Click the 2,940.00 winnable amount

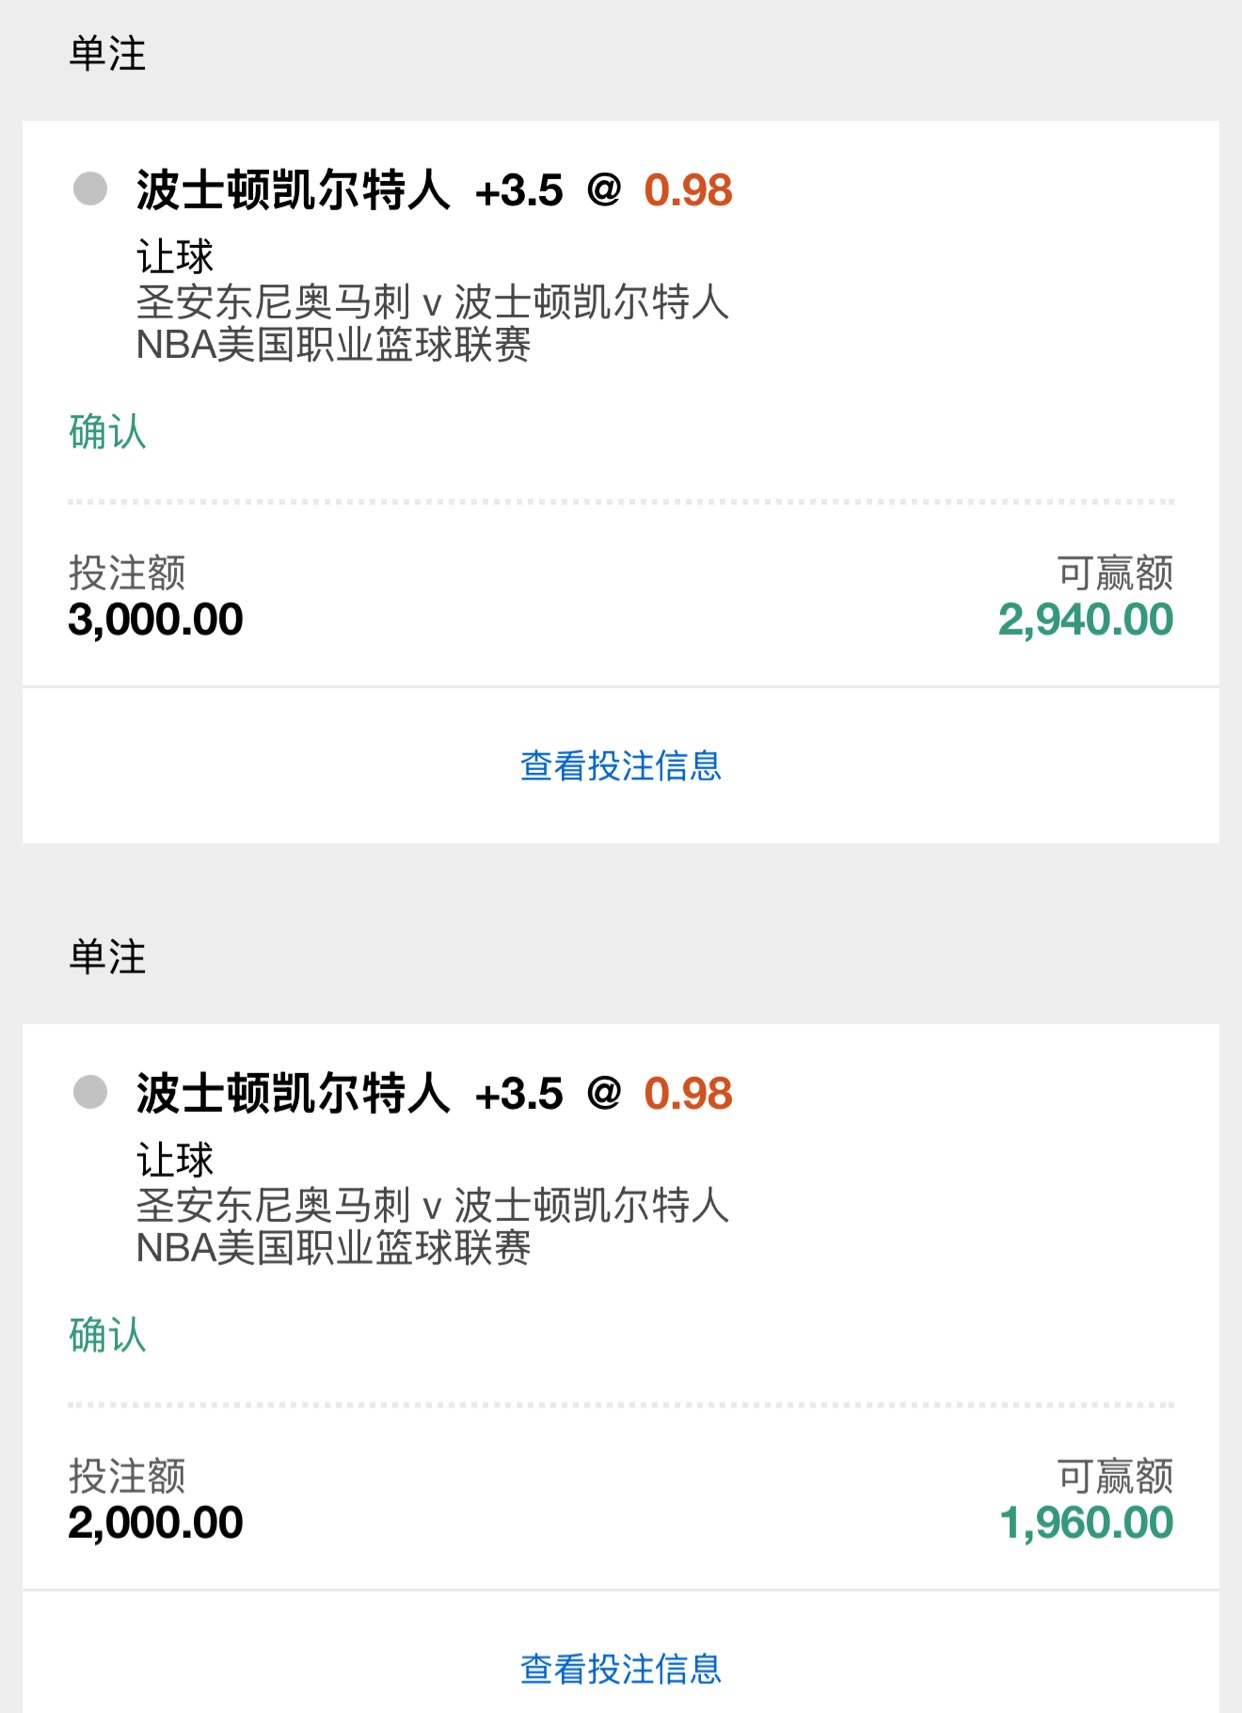1085,620
